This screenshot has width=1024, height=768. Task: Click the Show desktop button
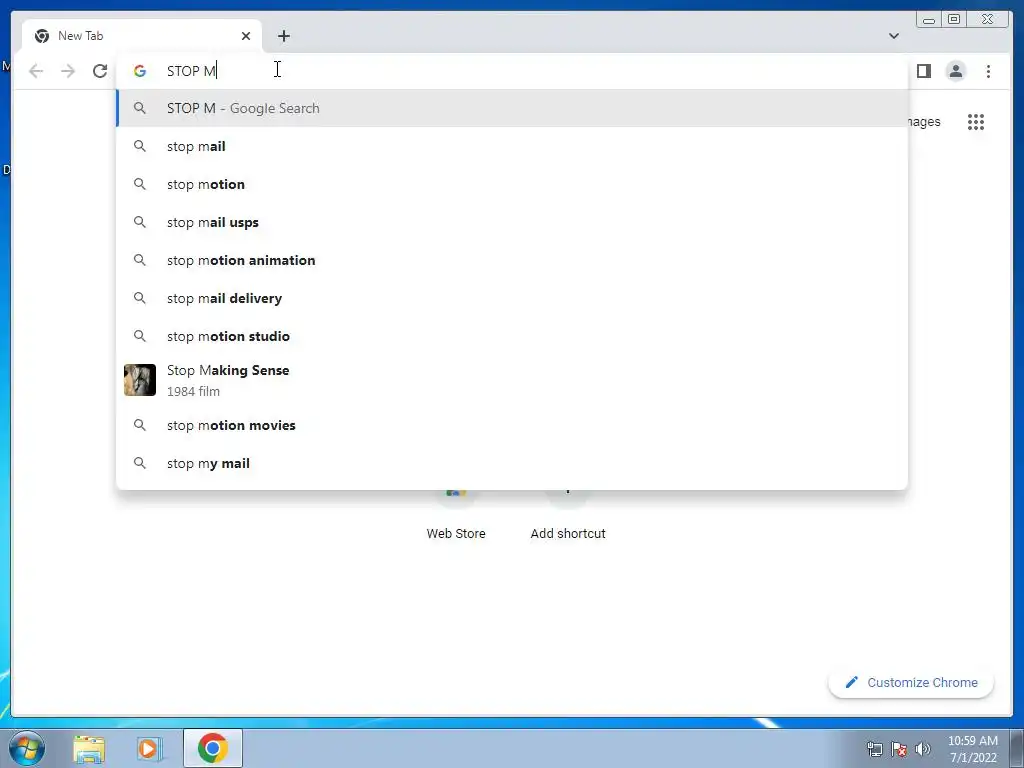coord(1017,748)
